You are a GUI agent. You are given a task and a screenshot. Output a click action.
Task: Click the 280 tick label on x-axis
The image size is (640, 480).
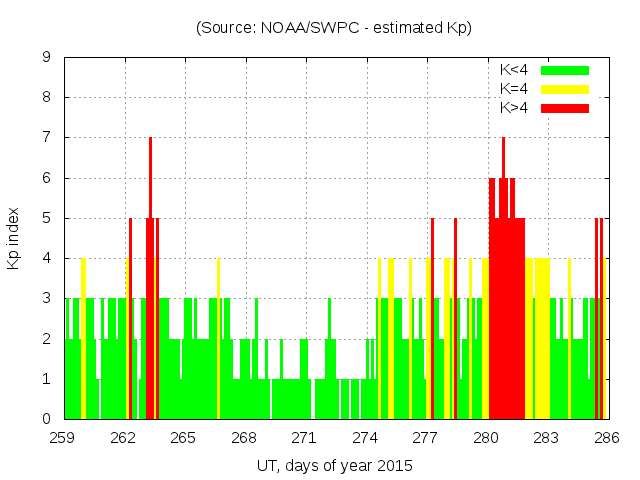coord(487,438)
